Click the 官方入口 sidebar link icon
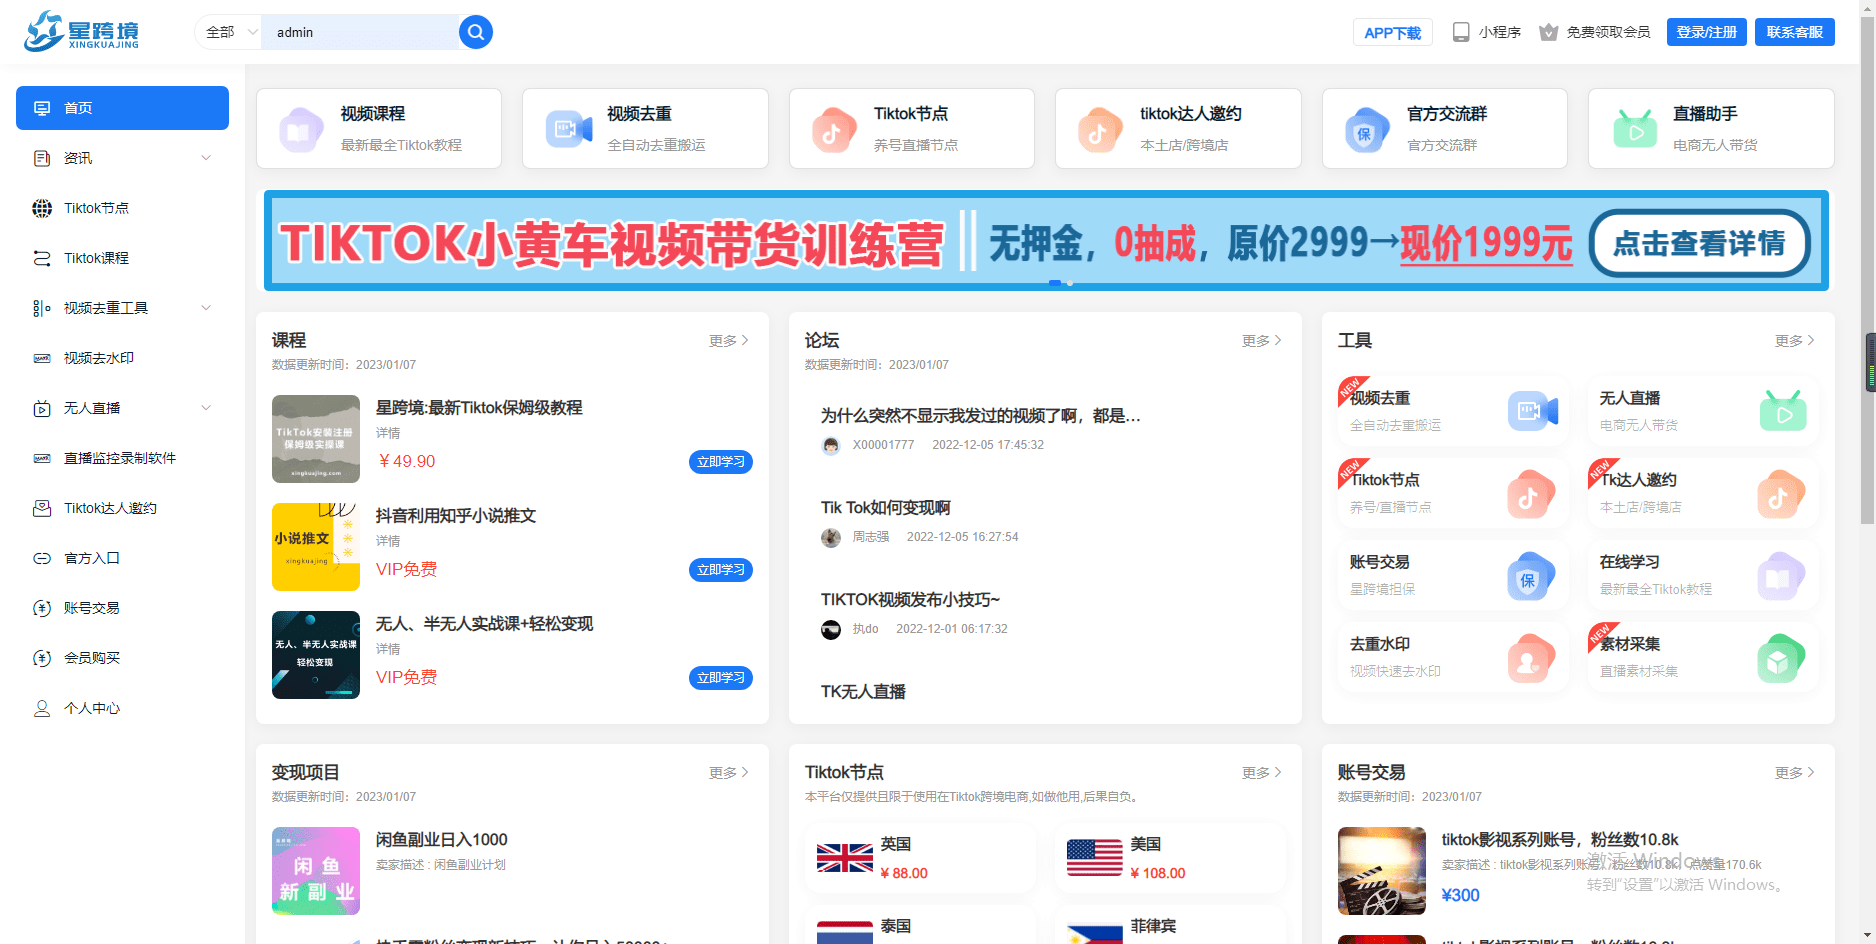 pos(42,558)
